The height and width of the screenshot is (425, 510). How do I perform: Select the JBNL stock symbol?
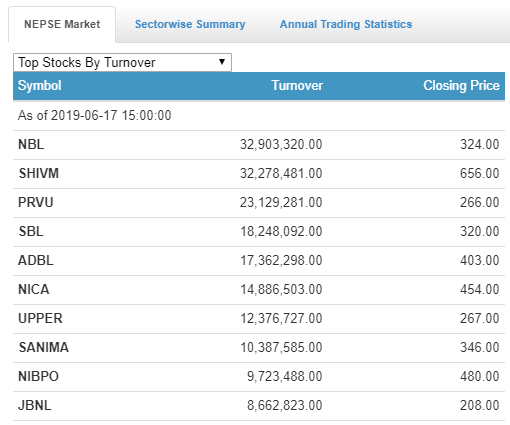tap(35, 405)
